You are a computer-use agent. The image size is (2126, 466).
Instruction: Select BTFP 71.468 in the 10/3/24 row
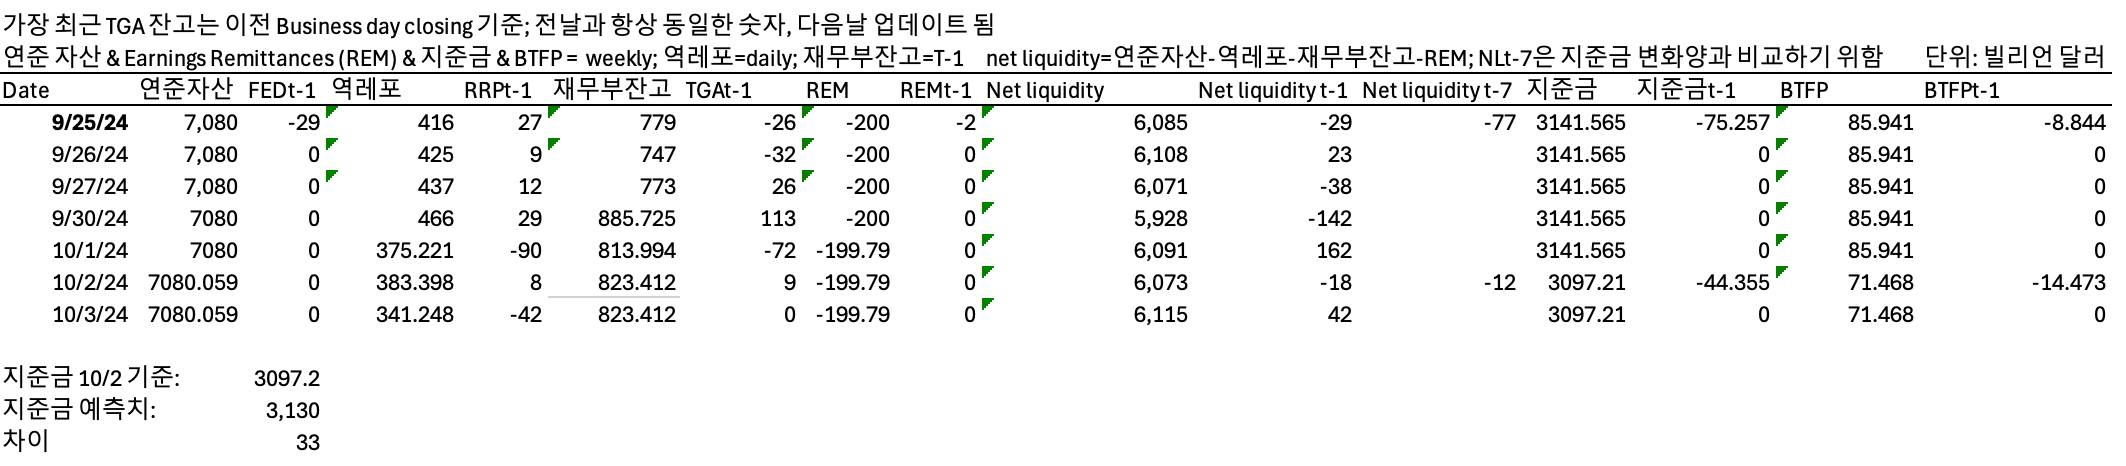pyautogui.click(x=1881, y=315)
